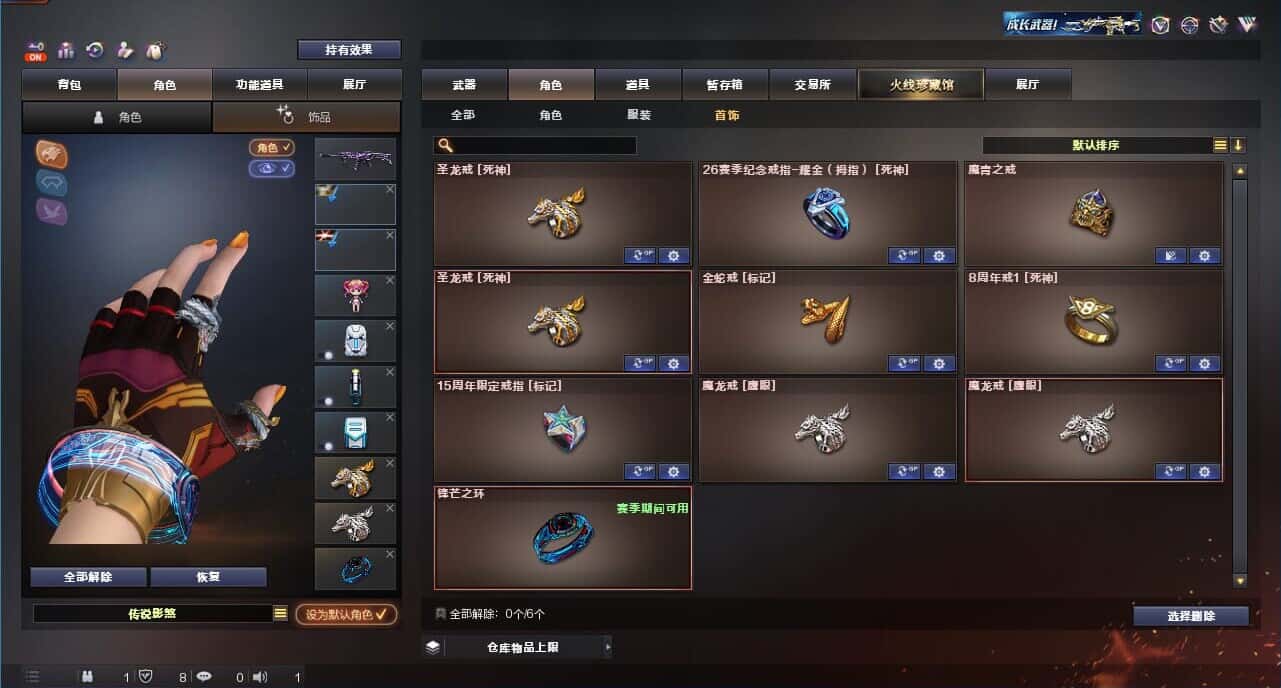Viewport: 1281px width, 688px height.
Task: Open gear settings for 魔音之戒 ring
Action: 1204,256
